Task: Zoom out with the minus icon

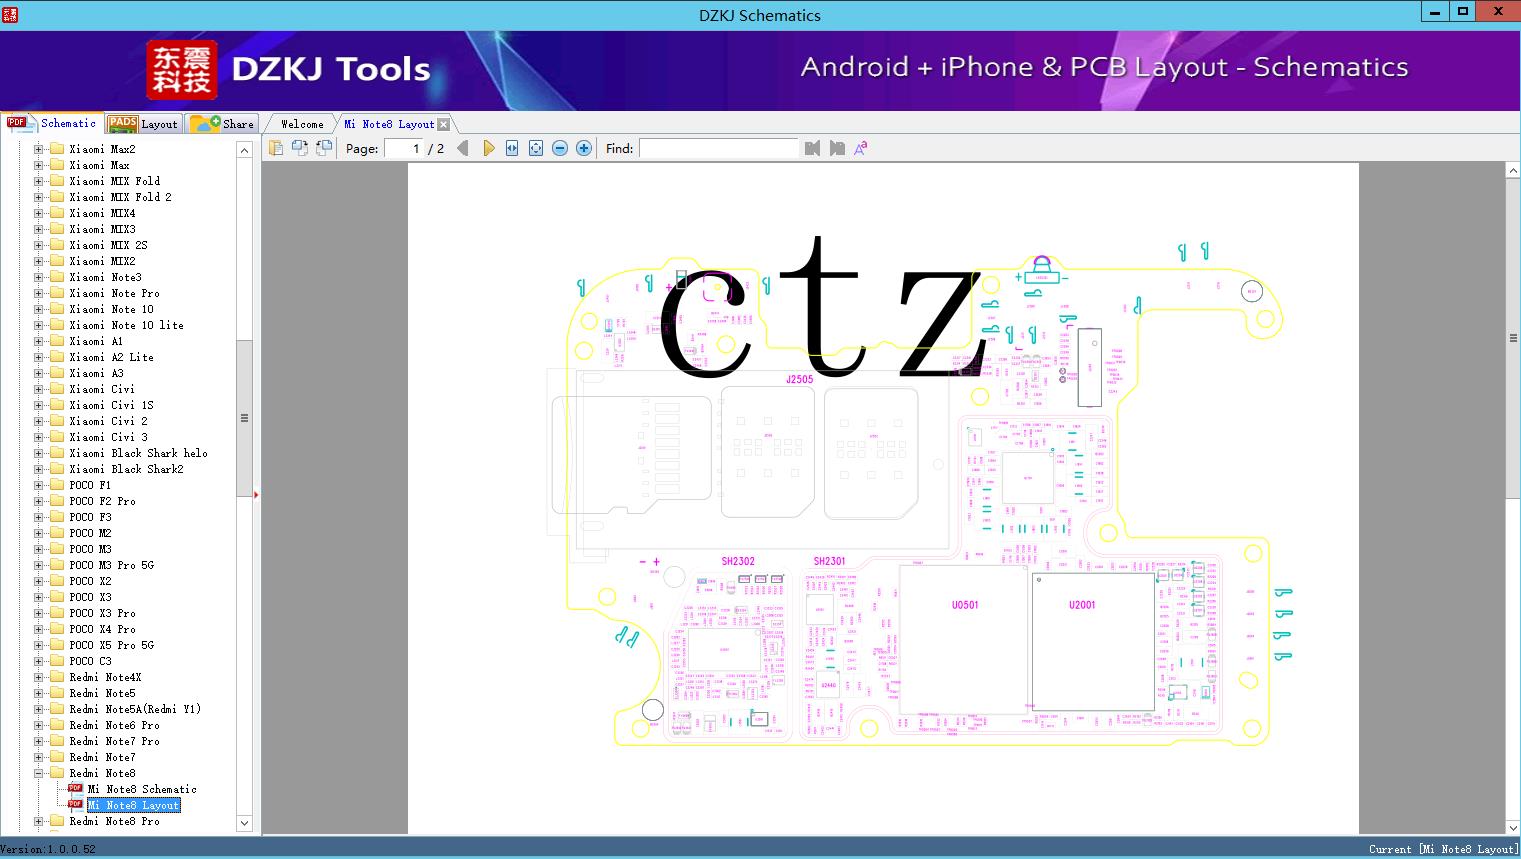Action: (x=560, y=148)
